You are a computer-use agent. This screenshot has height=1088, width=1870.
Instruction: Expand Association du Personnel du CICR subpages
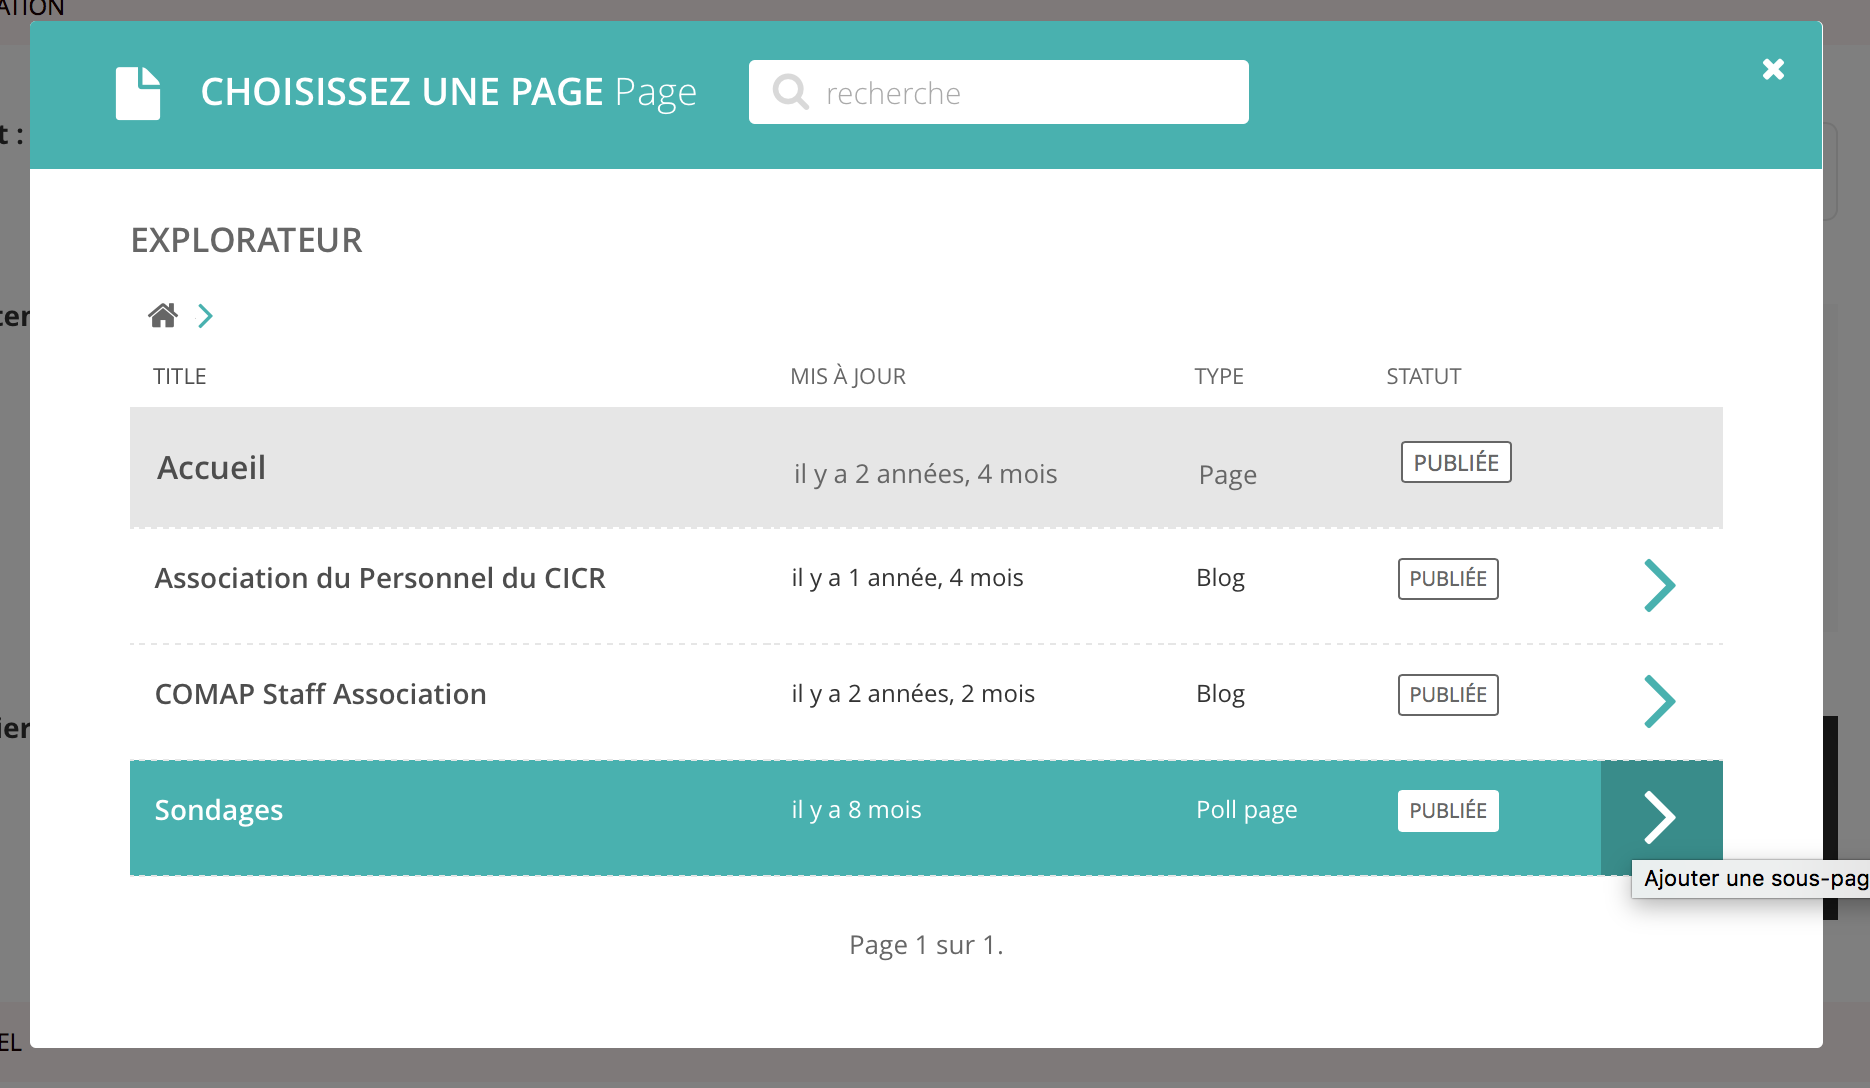[x=1659, y=585]
